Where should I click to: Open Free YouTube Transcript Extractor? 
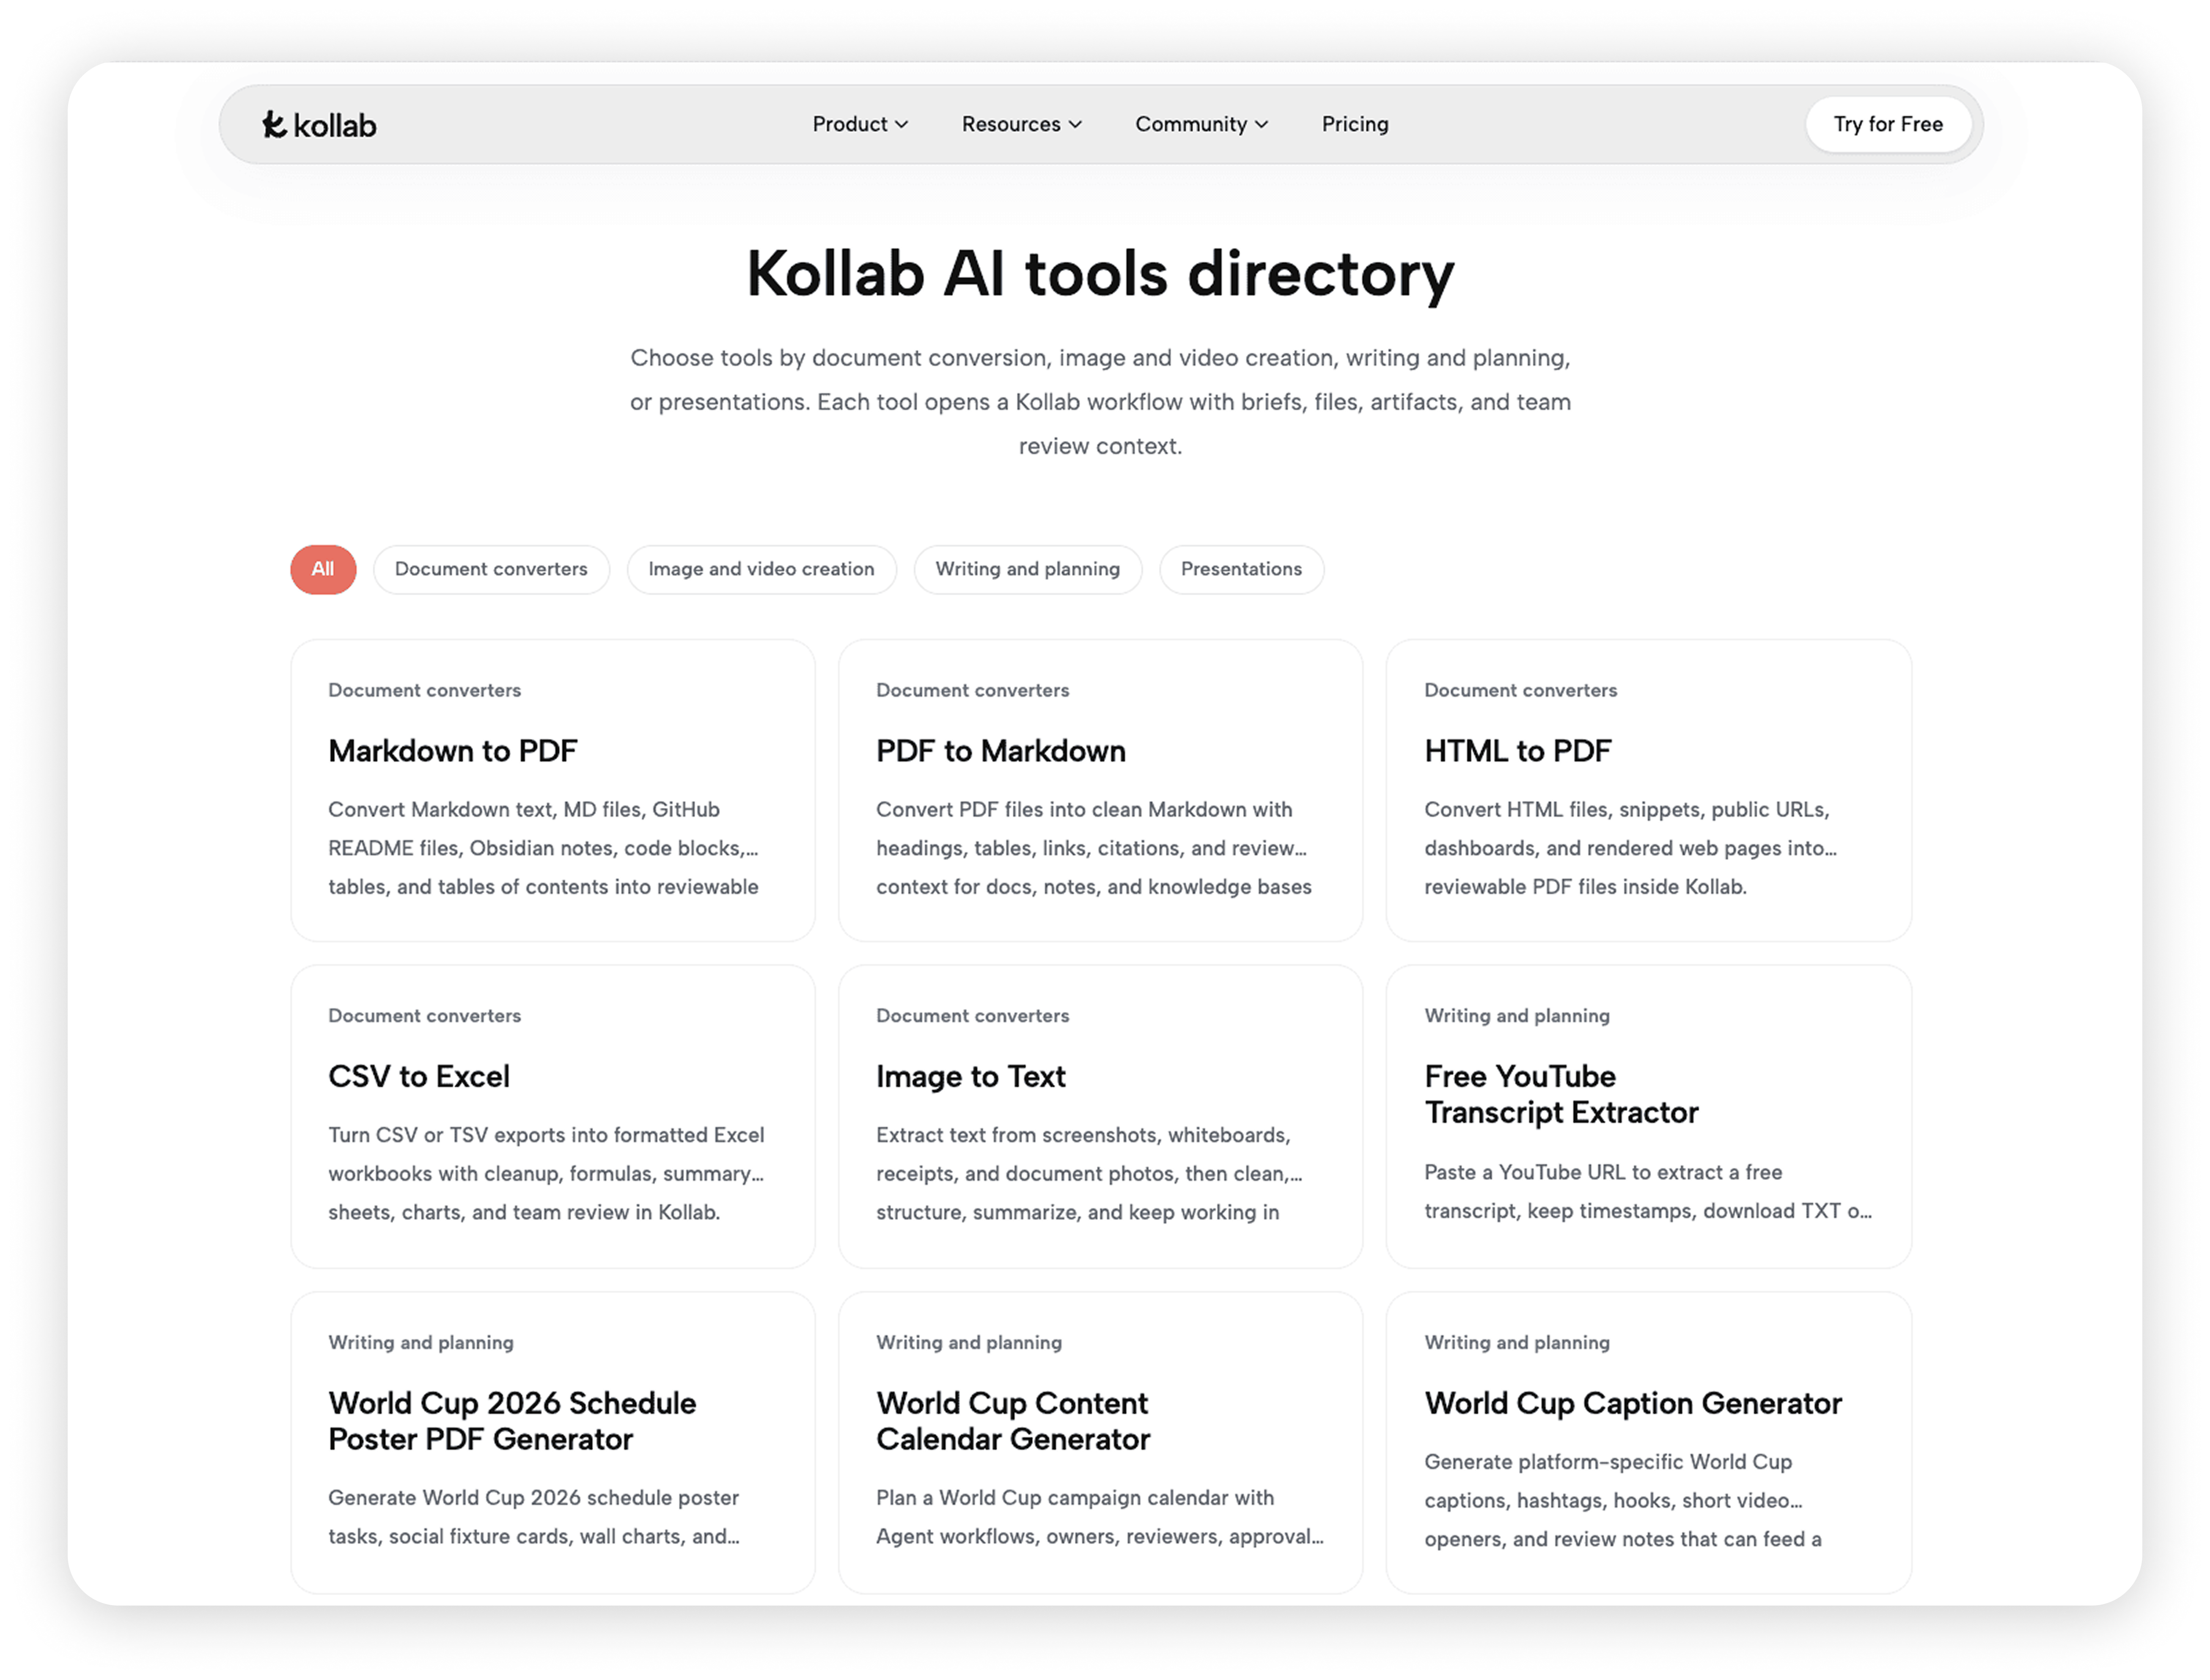click(x=1648, y=1117)
